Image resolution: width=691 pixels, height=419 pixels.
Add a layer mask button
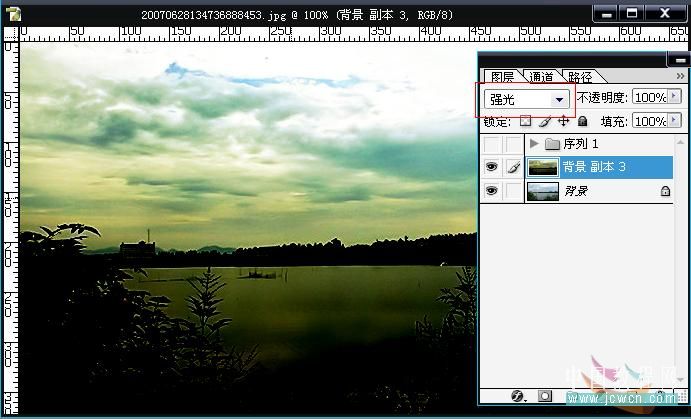pos(545,396)
